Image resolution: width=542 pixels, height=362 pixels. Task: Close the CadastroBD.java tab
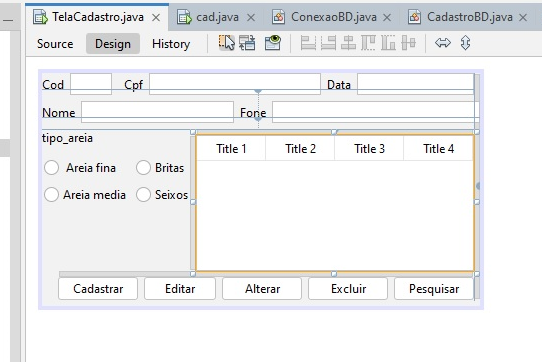523,18
